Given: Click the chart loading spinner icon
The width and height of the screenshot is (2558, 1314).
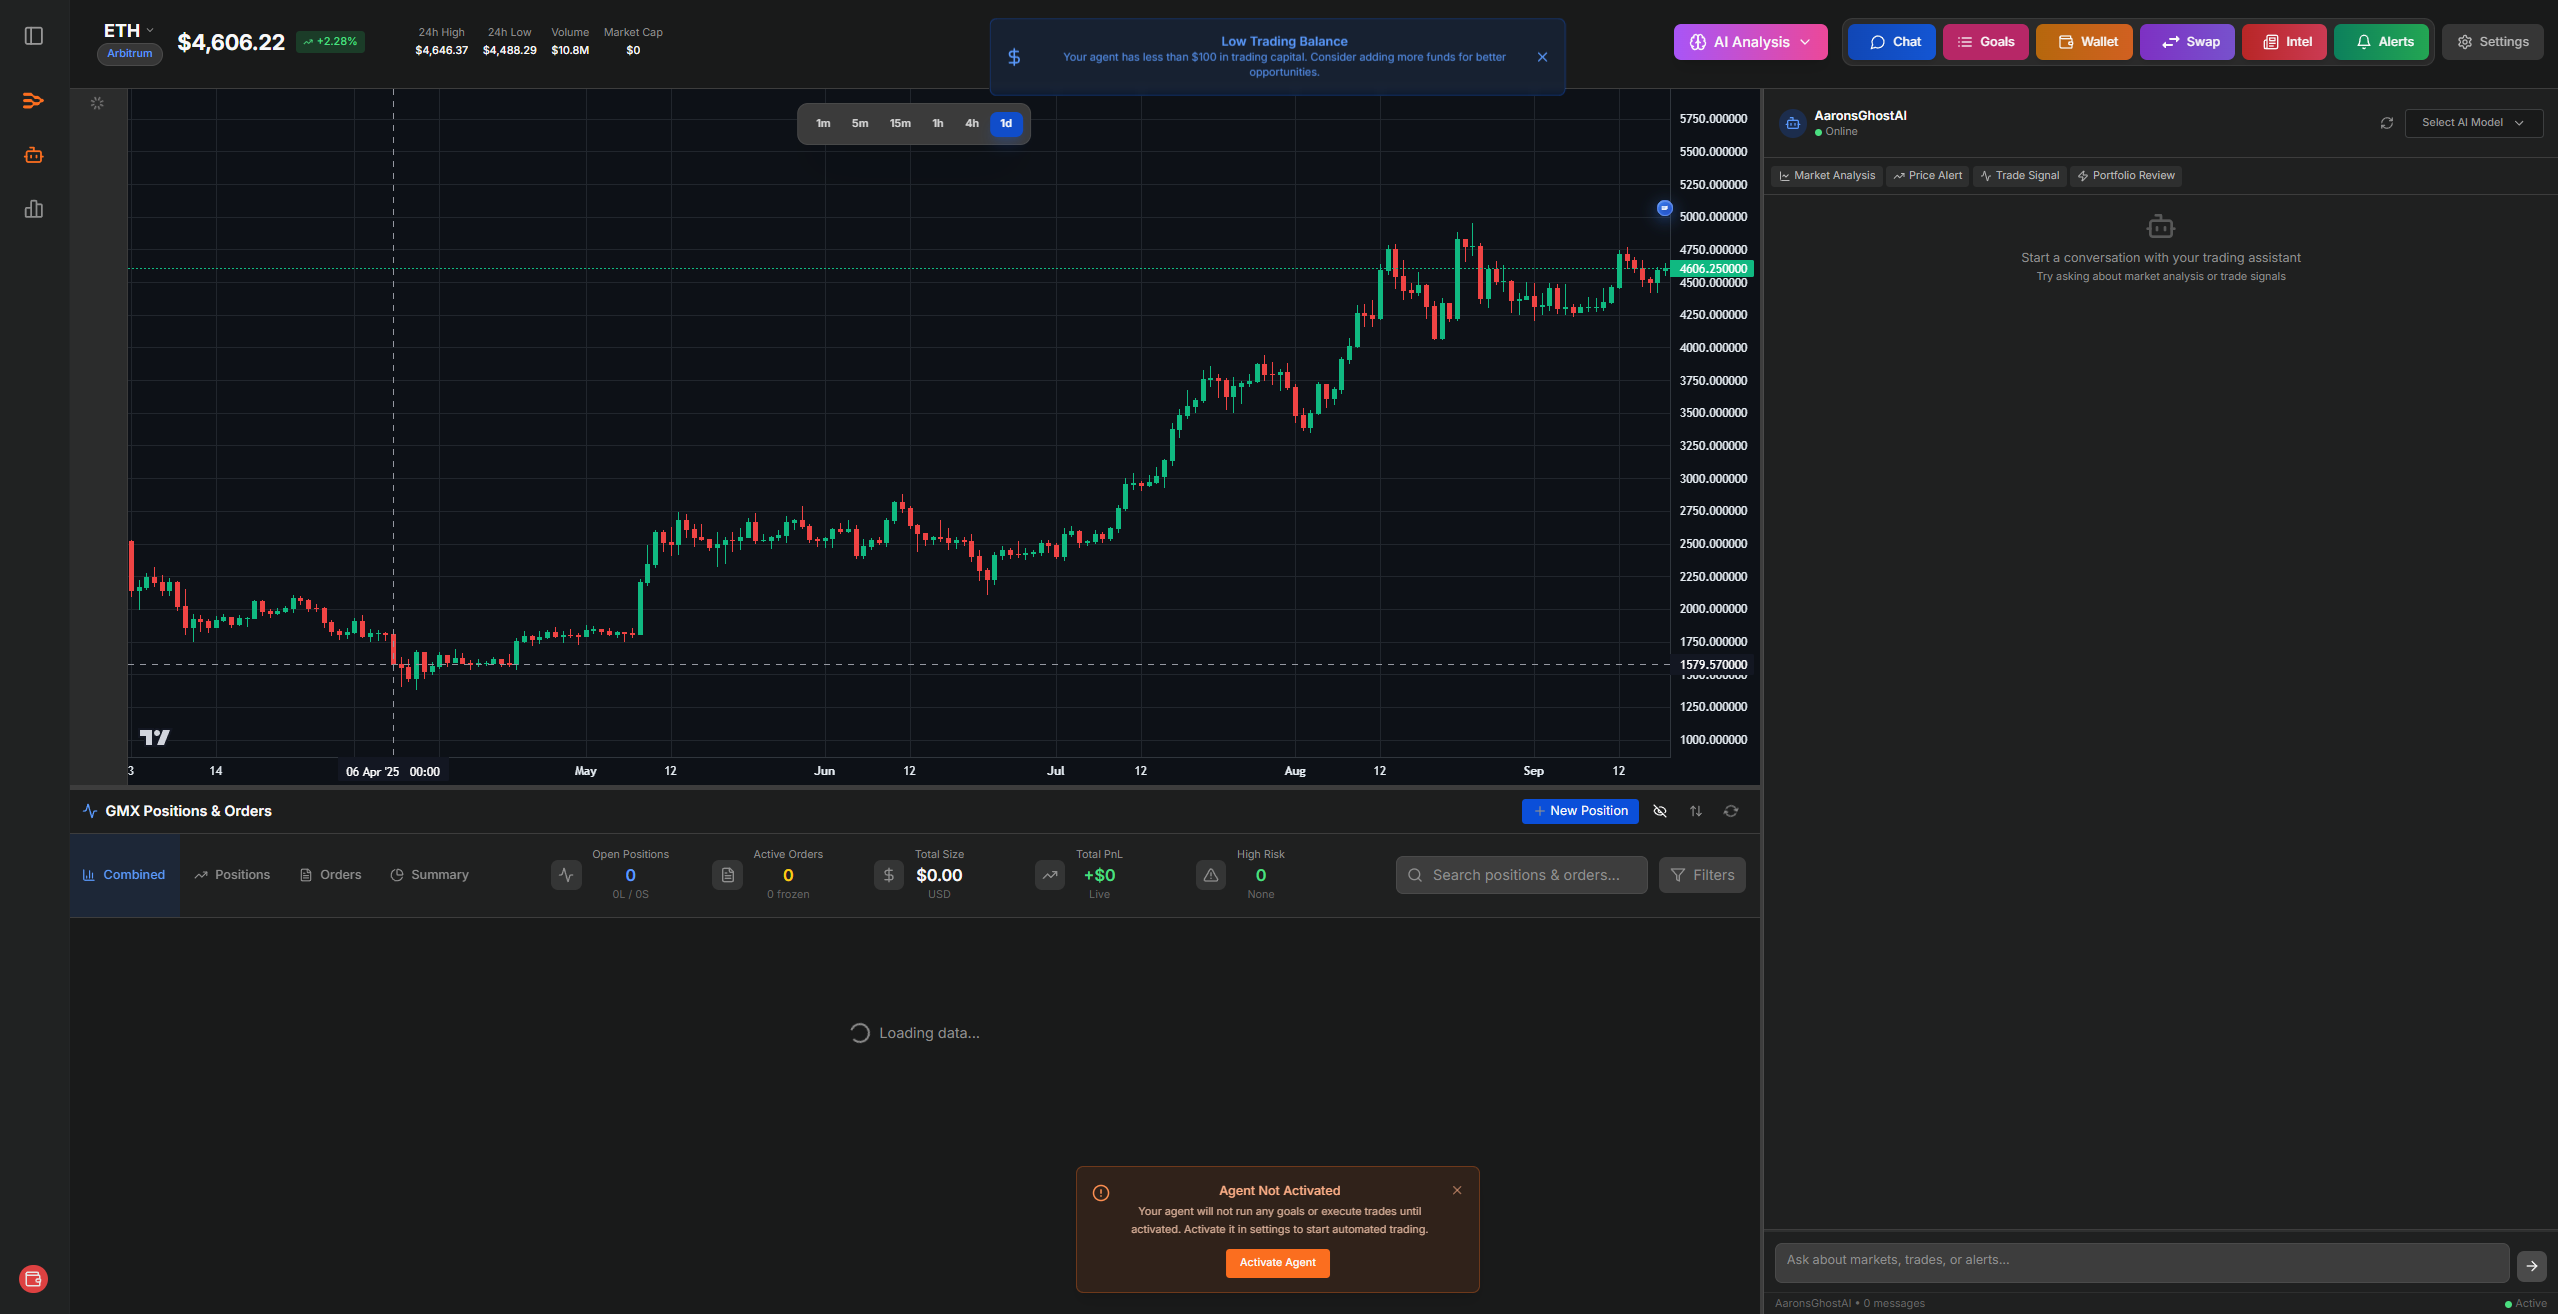Looking at the screenshot, I should pyautogui.click(x=97, y=103).
